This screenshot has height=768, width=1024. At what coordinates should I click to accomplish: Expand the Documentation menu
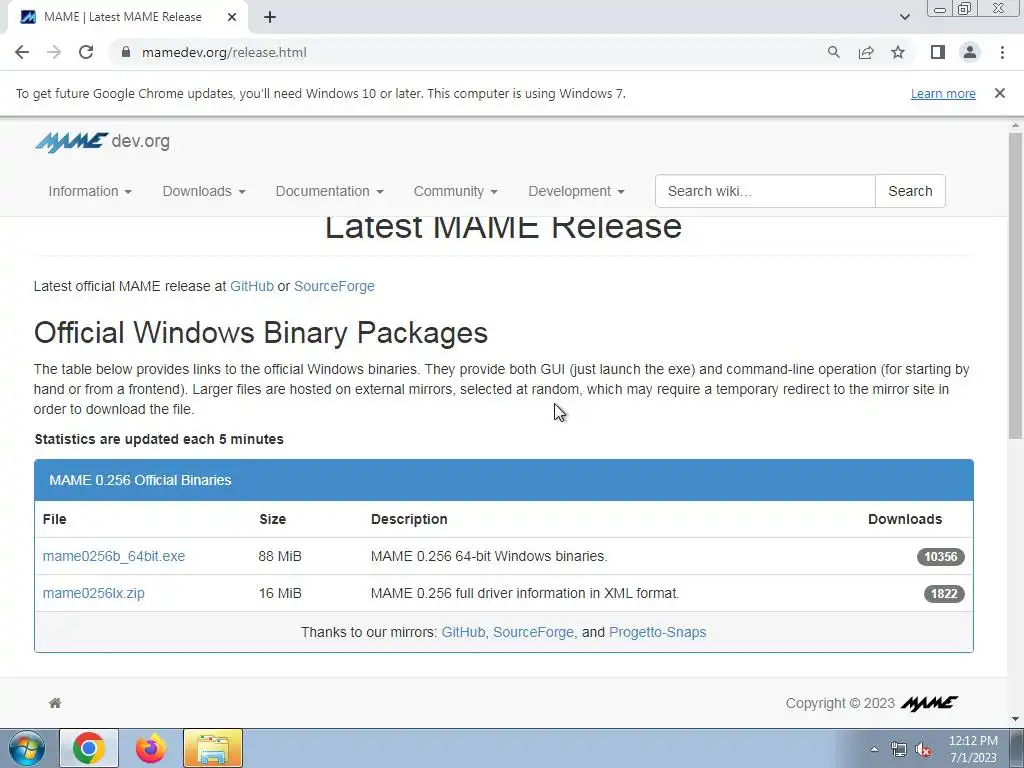point(329,191)
